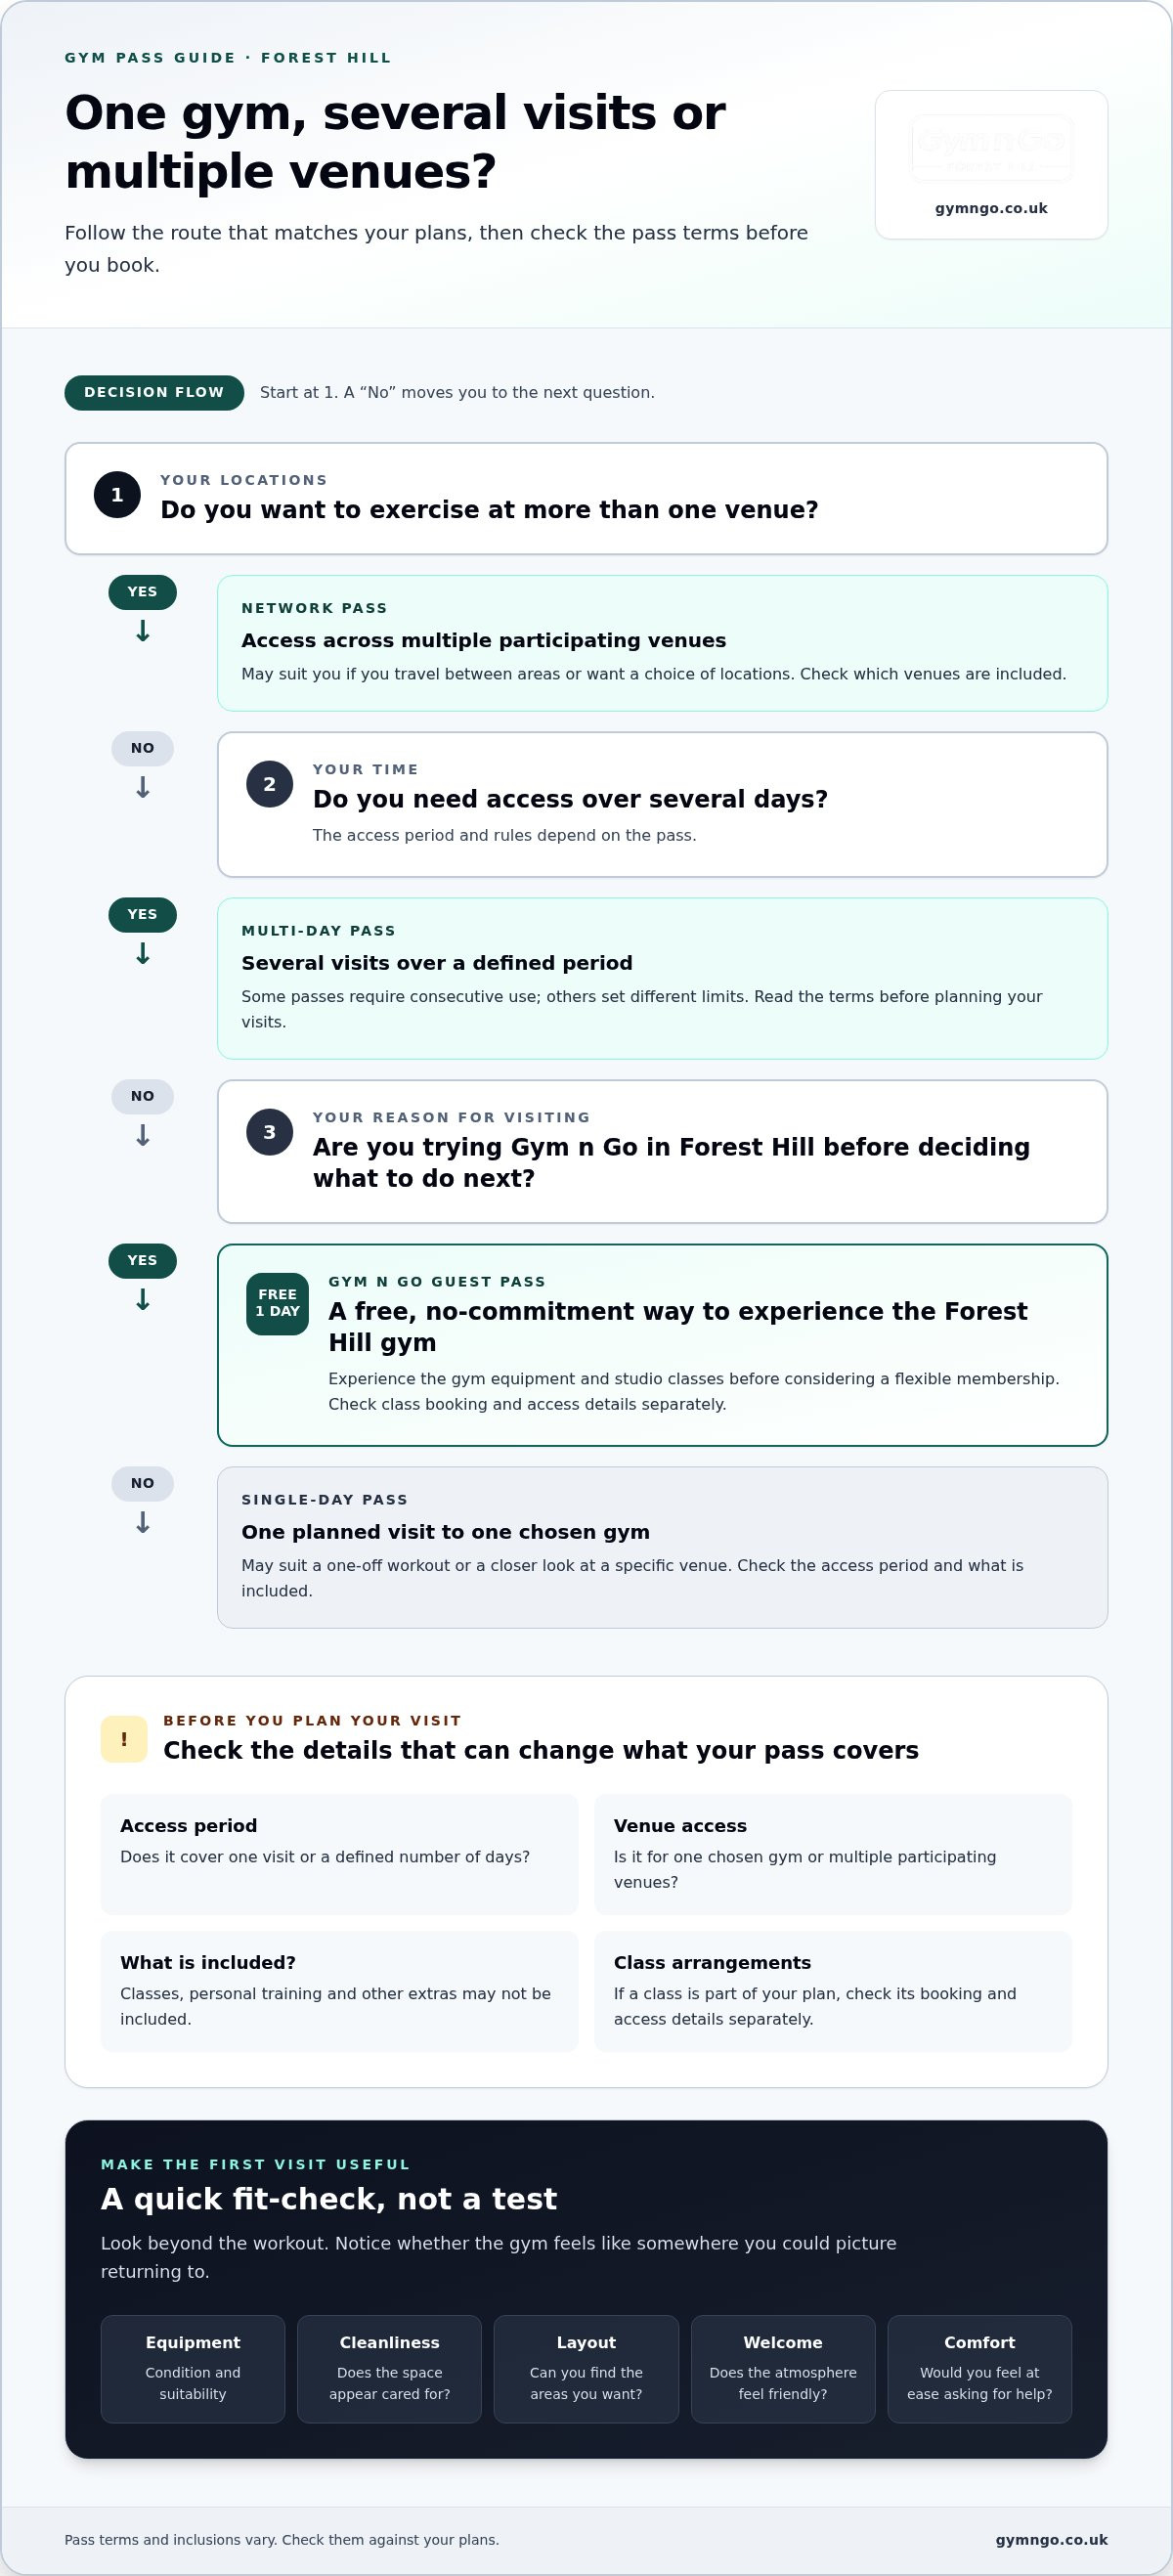Screen dimensions: 1173x2576
Task: Click the down arrow under Single-Day NO
Action: coord(142,1523)
